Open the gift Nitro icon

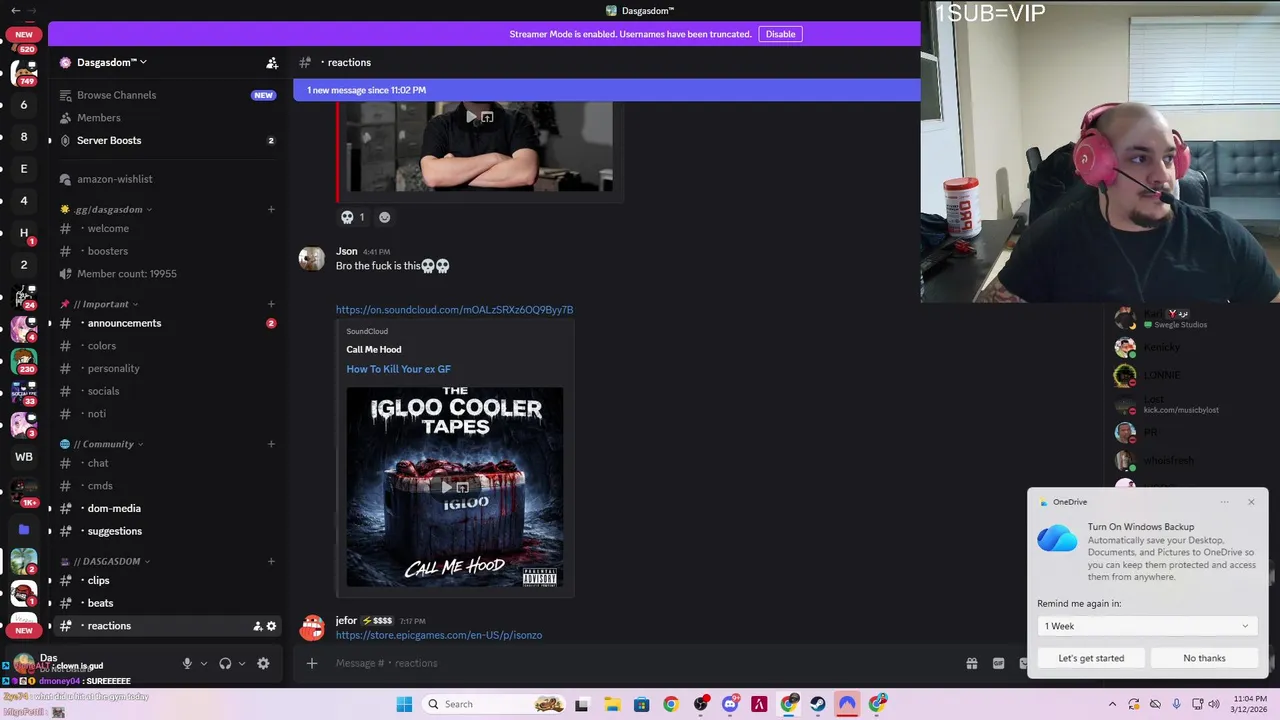(x=971, y=663)
